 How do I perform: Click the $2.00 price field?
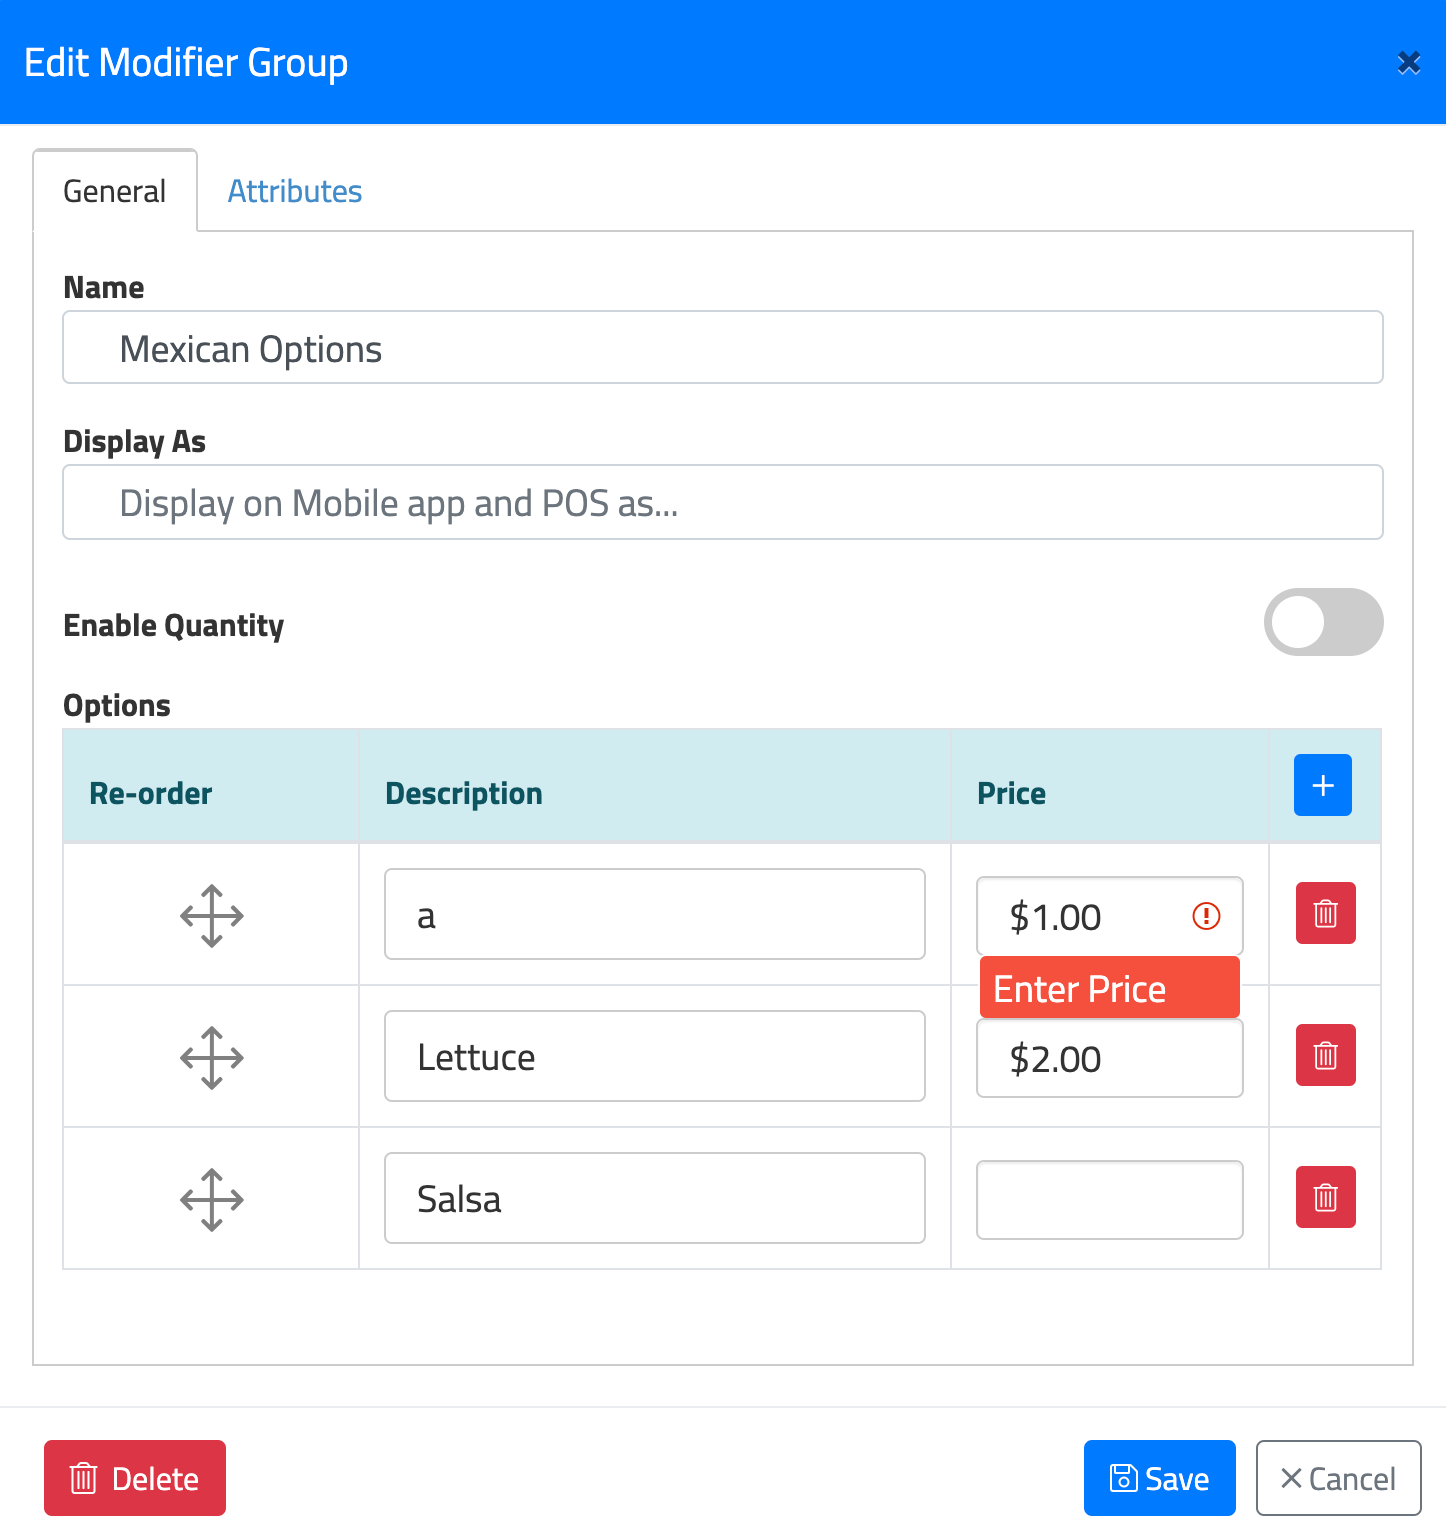[1109, 1060]
